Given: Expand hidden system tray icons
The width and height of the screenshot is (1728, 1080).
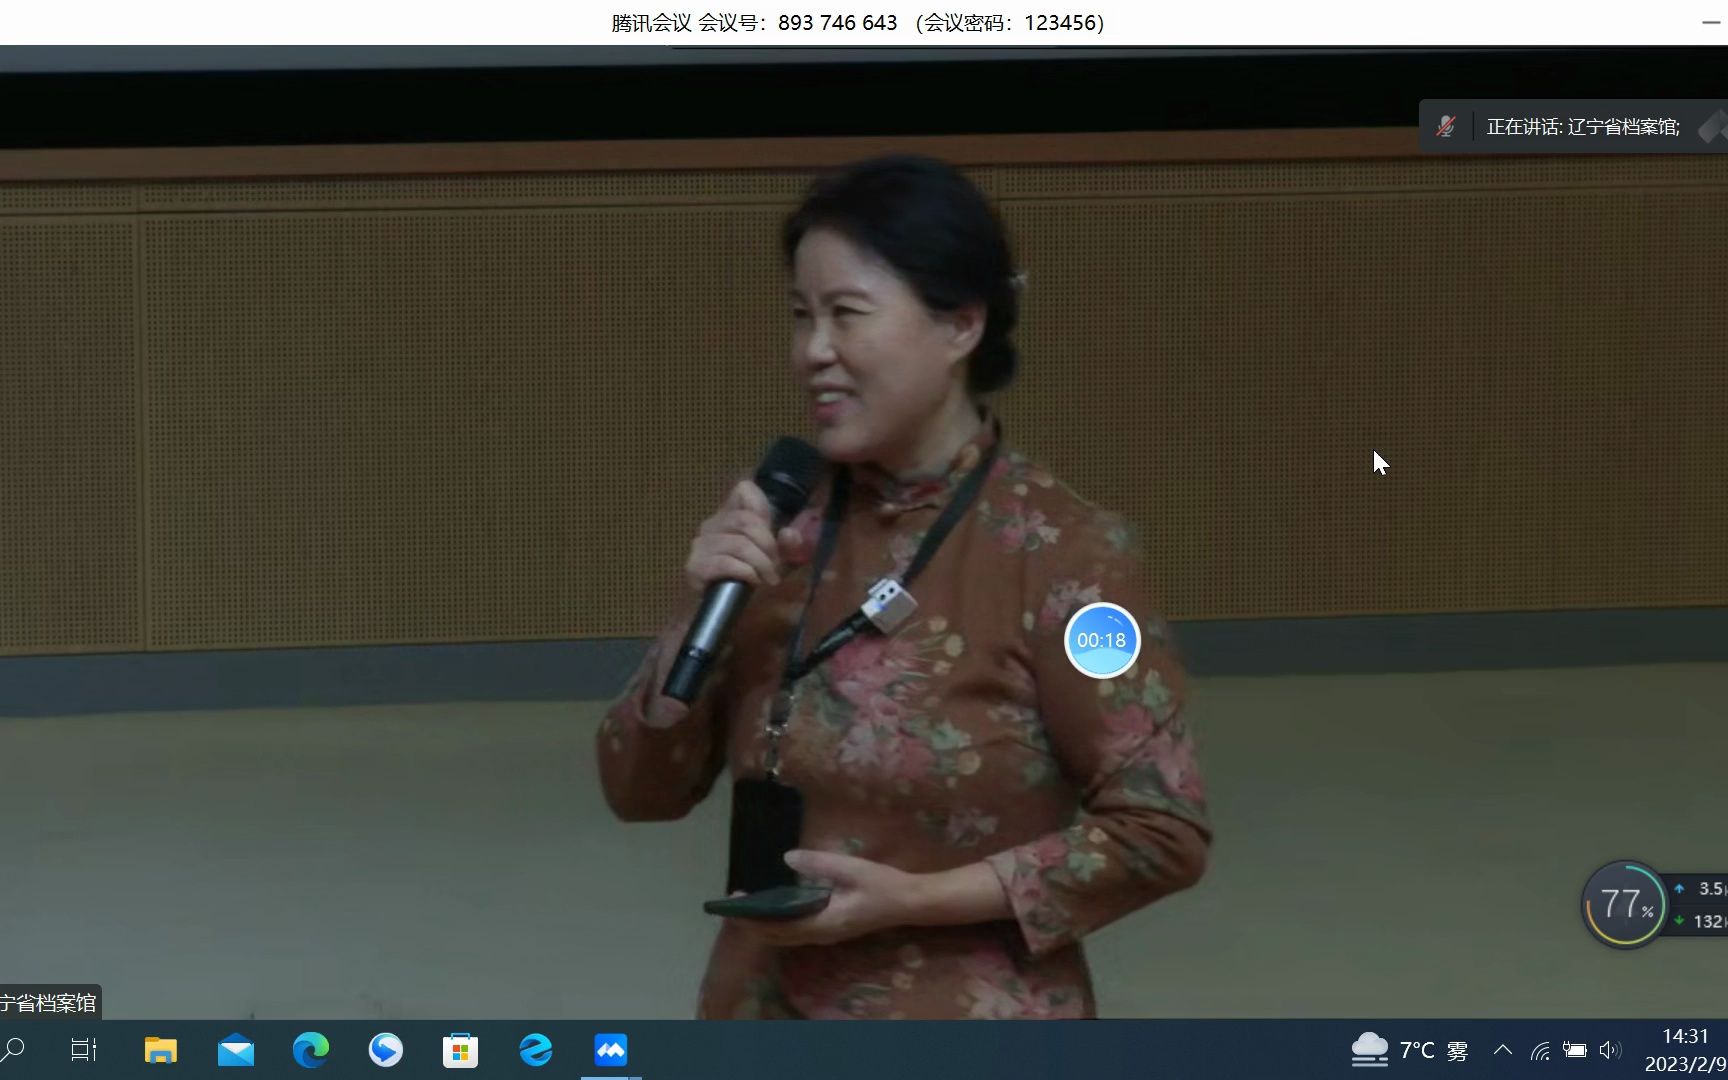Looking at the screenshot, I should [x=1502, y=1050].
